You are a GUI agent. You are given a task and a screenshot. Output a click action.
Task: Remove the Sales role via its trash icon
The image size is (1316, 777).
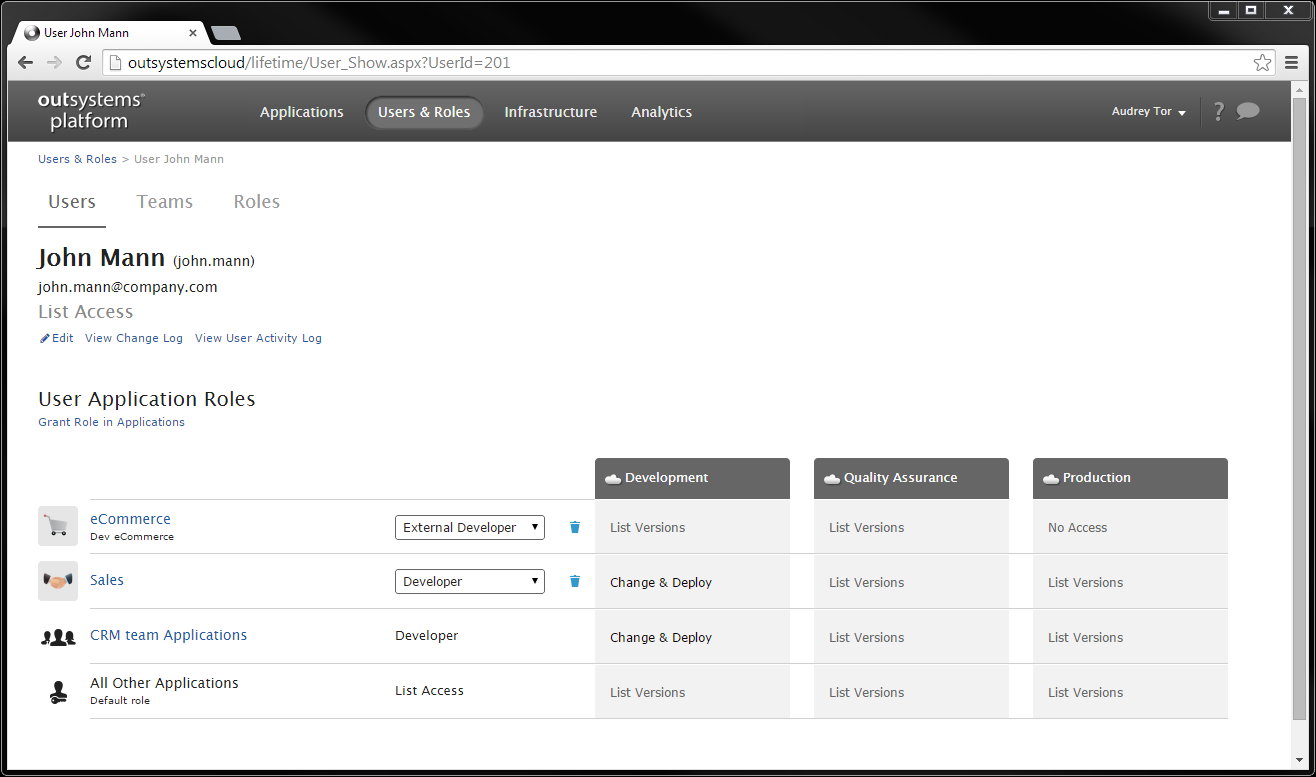tap(574, 581)
